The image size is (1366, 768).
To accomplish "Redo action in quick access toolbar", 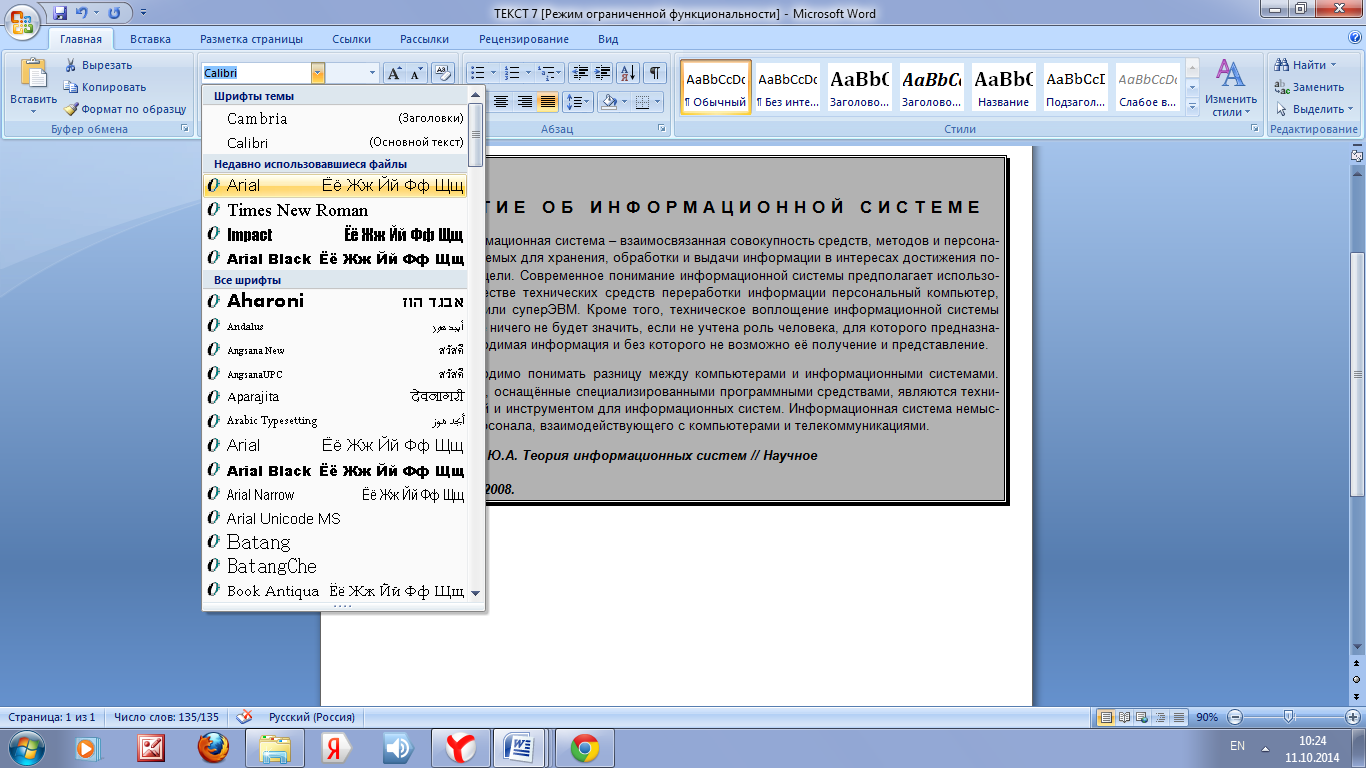I will click(114, 14).
